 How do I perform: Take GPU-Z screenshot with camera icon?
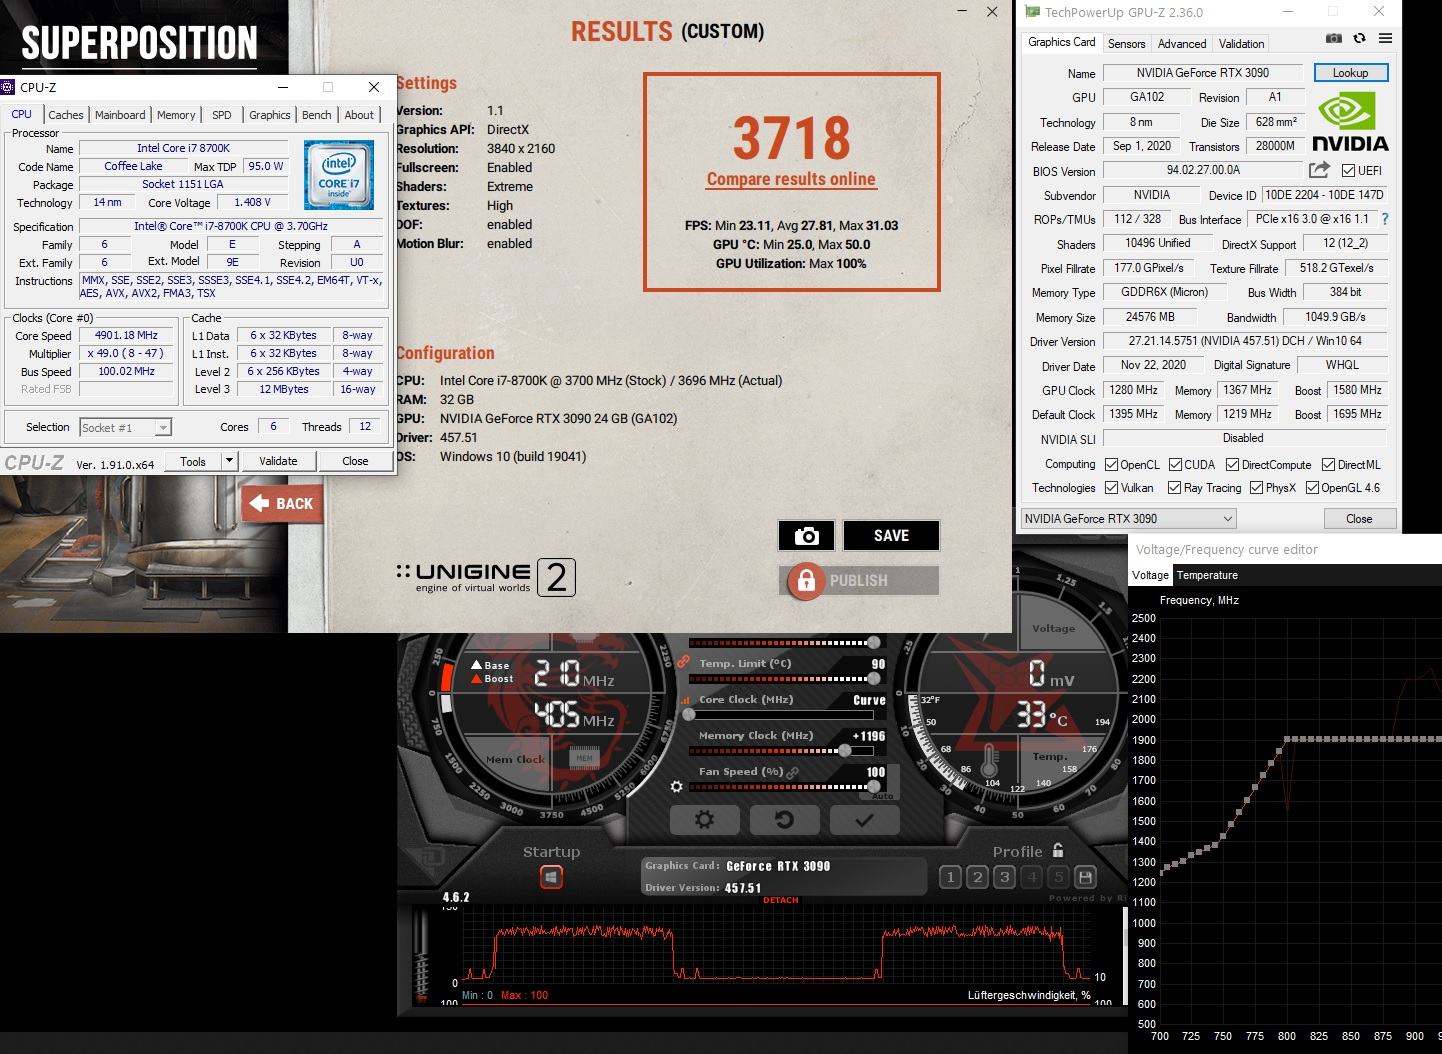pyautogui.click(x=1334, y=38)
